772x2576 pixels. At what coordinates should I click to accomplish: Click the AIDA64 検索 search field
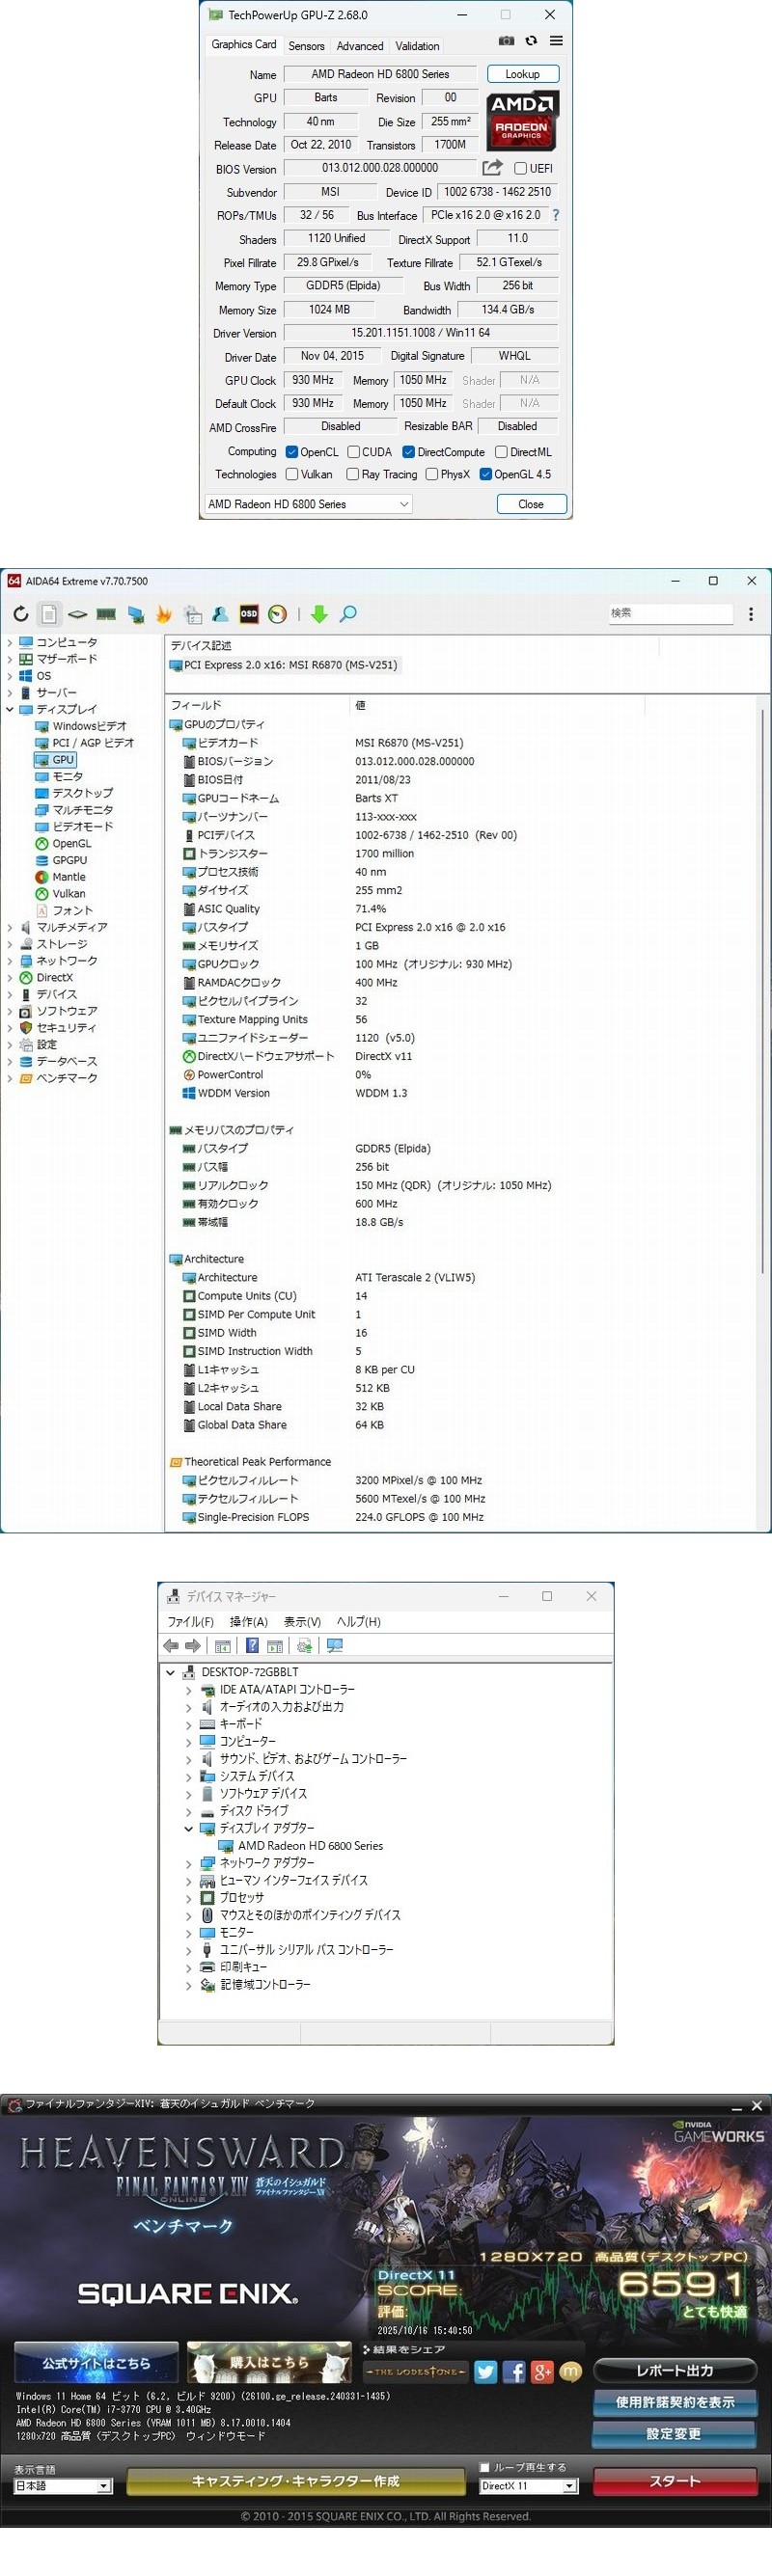pyautogui.click(x=670, y=613)
